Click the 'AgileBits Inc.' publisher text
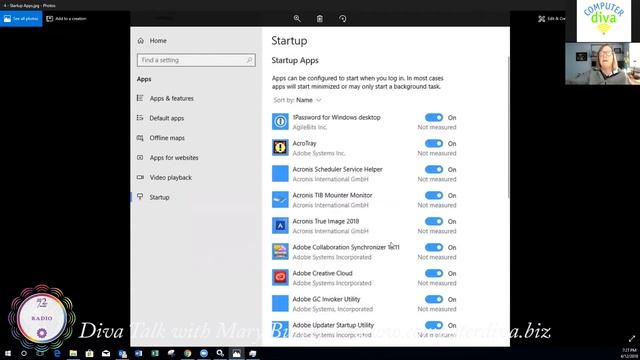Screen dimensions: 640x360 [310, 127]
